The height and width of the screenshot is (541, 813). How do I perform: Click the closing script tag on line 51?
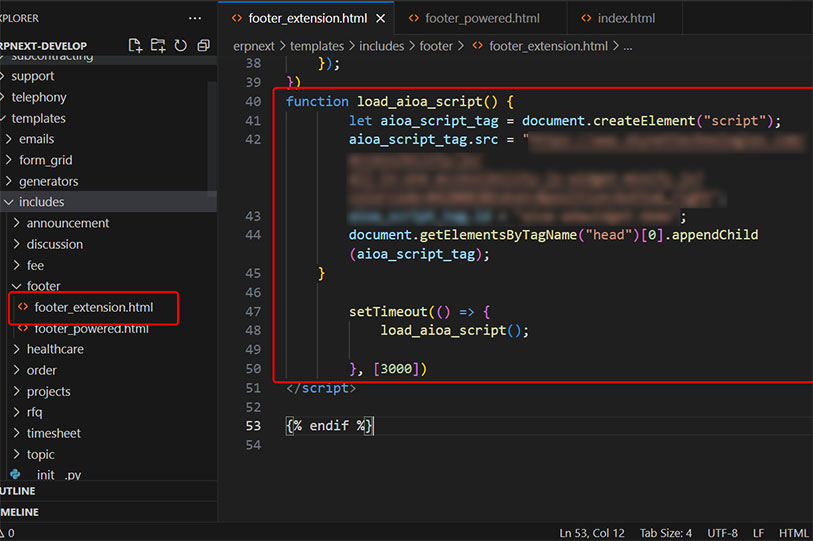[x=321, y=388]
